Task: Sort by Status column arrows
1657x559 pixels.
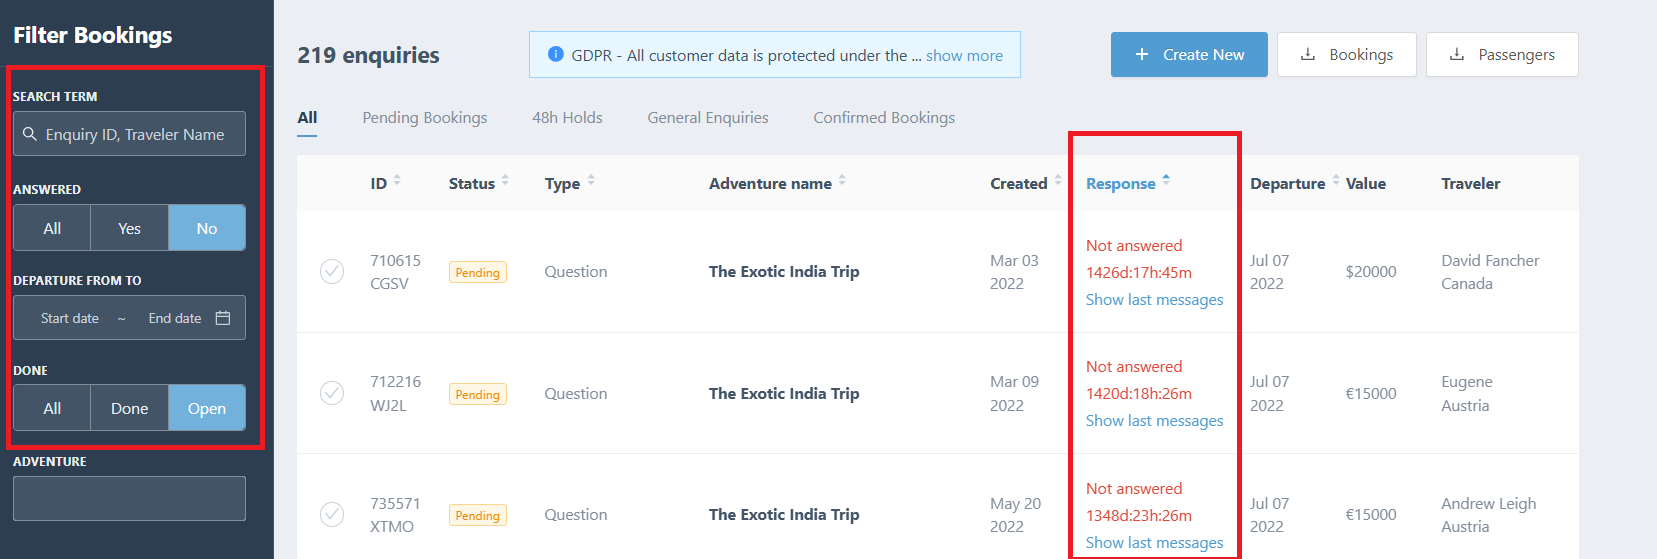Action: (x=505, y=181)
